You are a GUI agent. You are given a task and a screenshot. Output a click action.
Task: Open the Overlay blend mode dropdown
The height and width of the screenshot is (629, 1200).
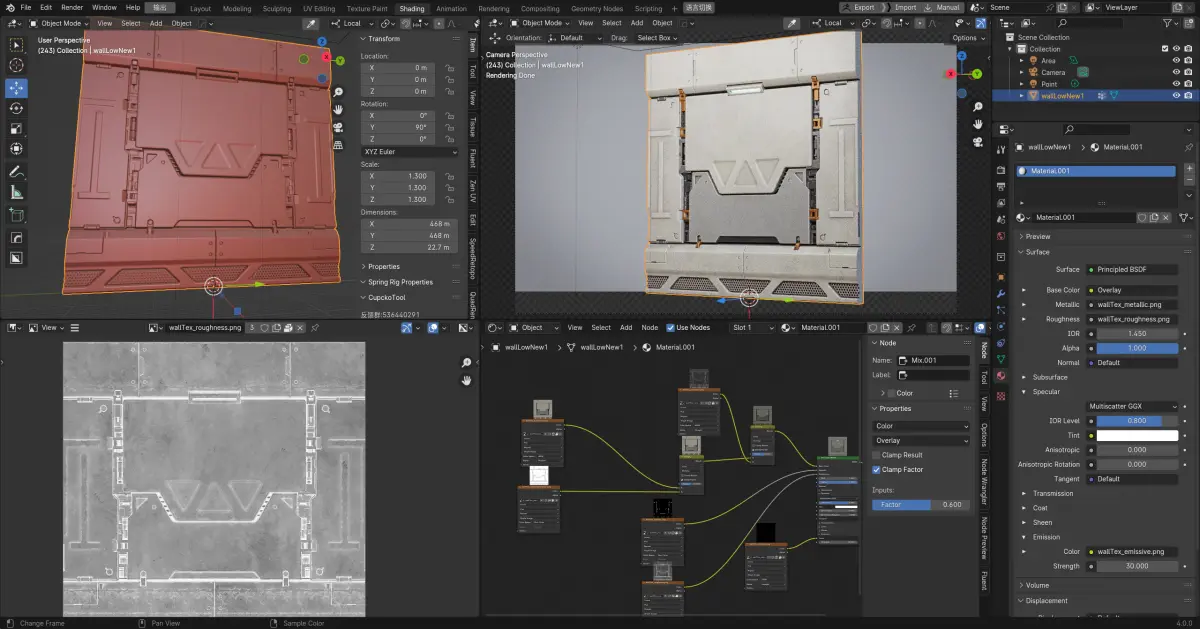[x=921, y=440]
